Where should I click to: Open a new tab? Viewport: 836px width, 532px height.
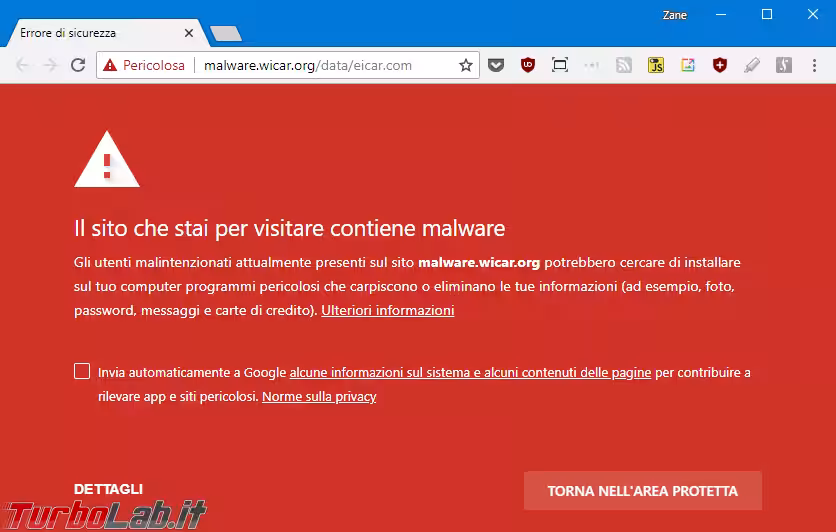(226, 34)
